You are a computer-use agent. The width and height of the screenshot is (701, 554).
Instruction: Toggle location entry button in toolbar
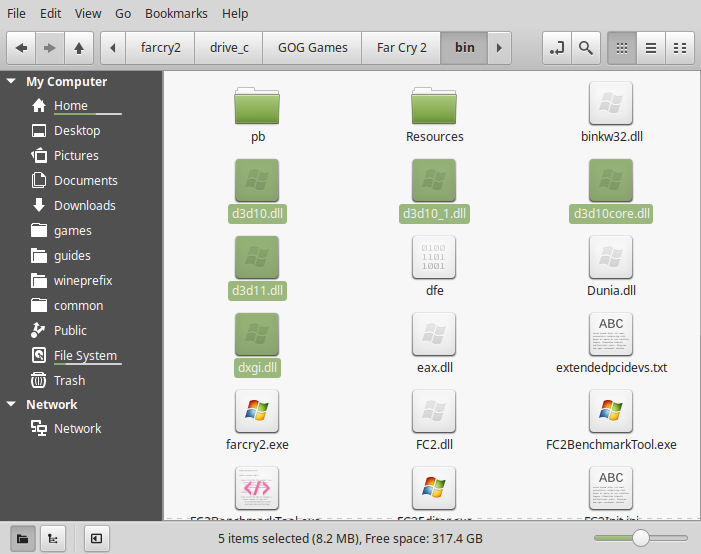pos(557,48)
